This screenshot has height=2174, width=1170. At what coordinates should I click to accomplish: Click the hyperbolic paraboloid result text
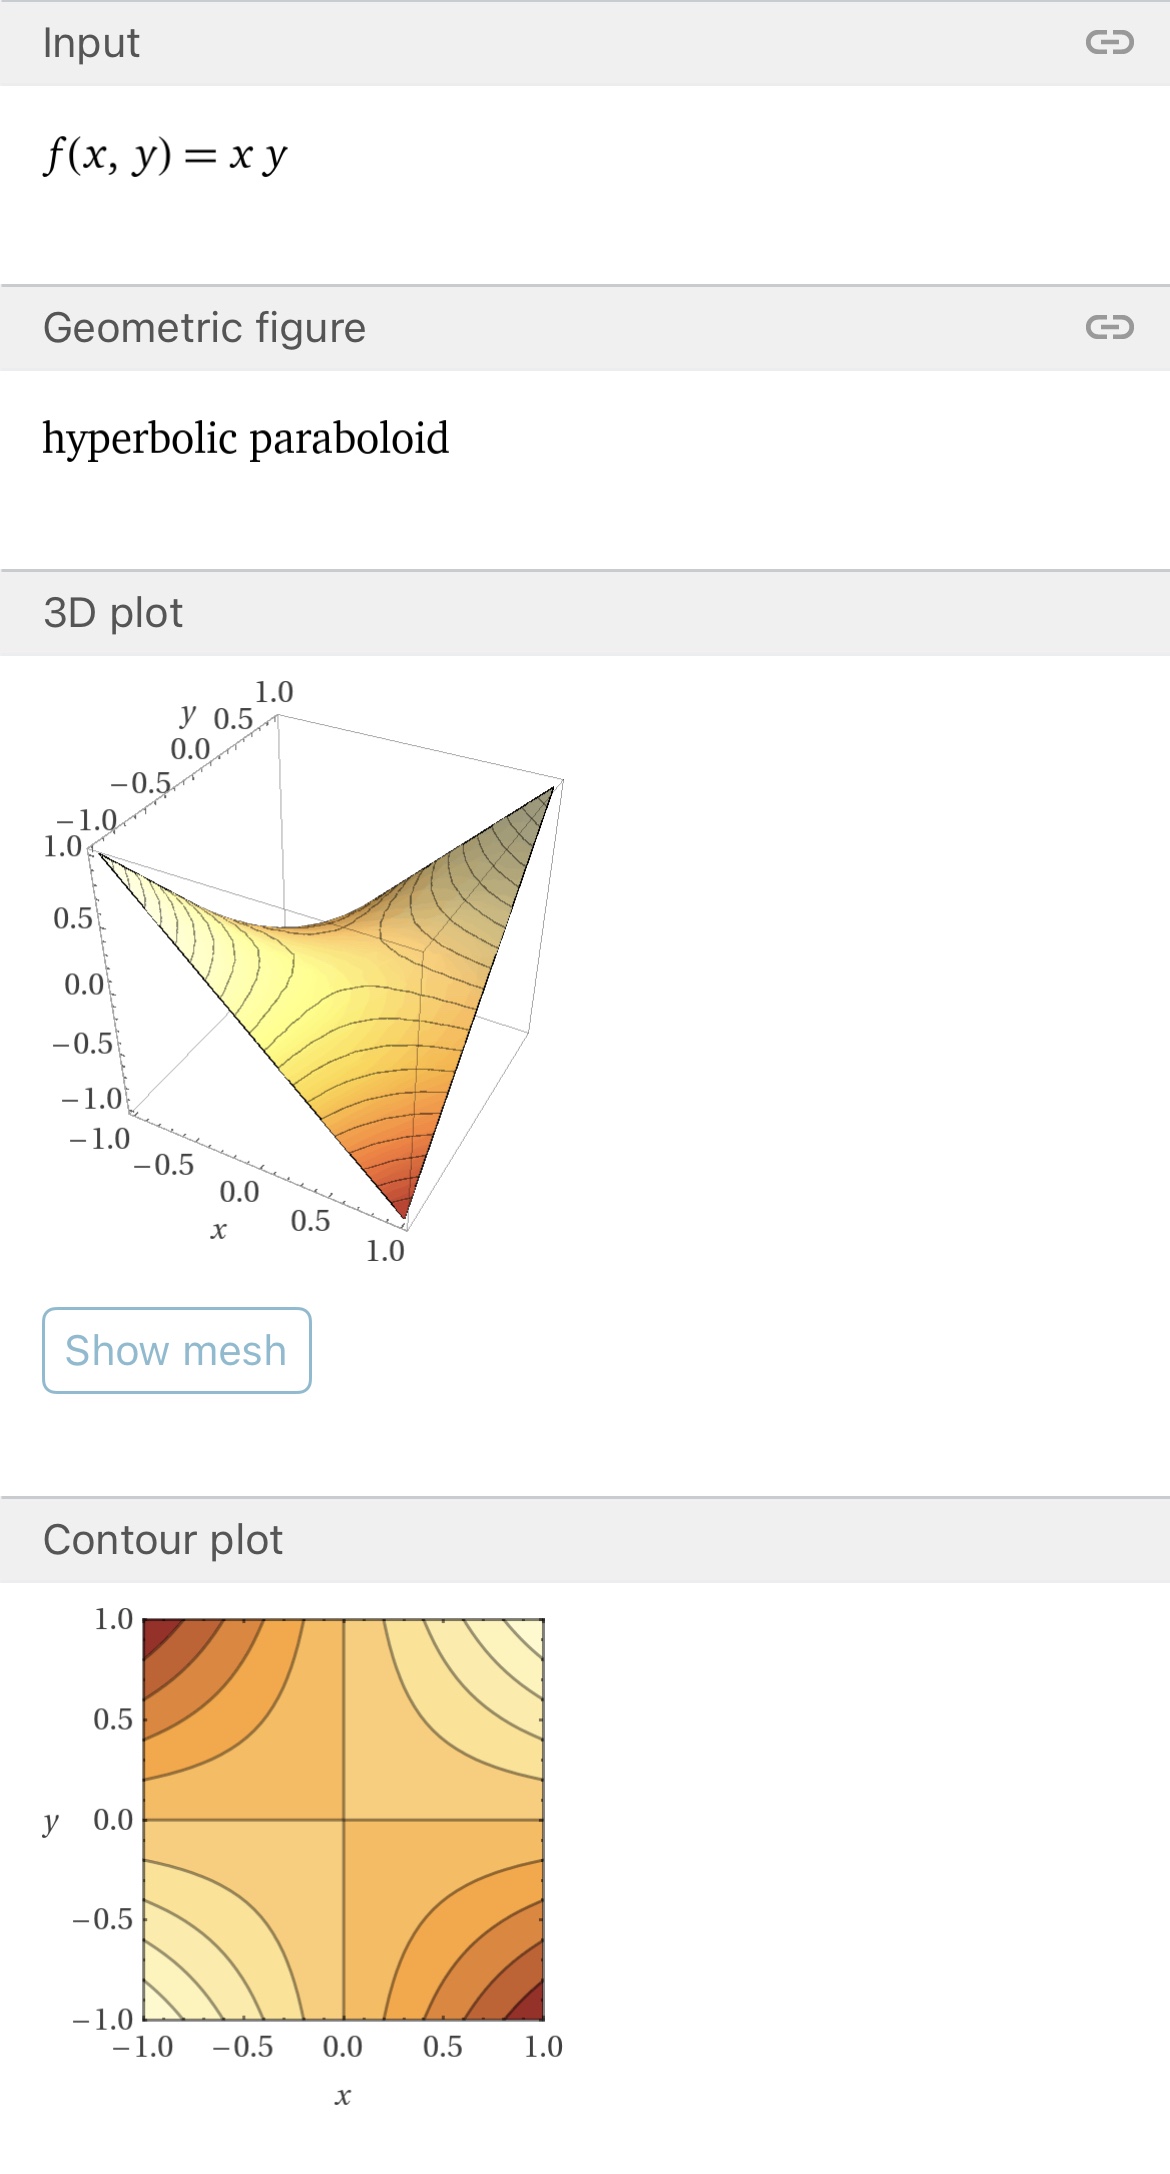pyautogui.click(x=245, y=438)
